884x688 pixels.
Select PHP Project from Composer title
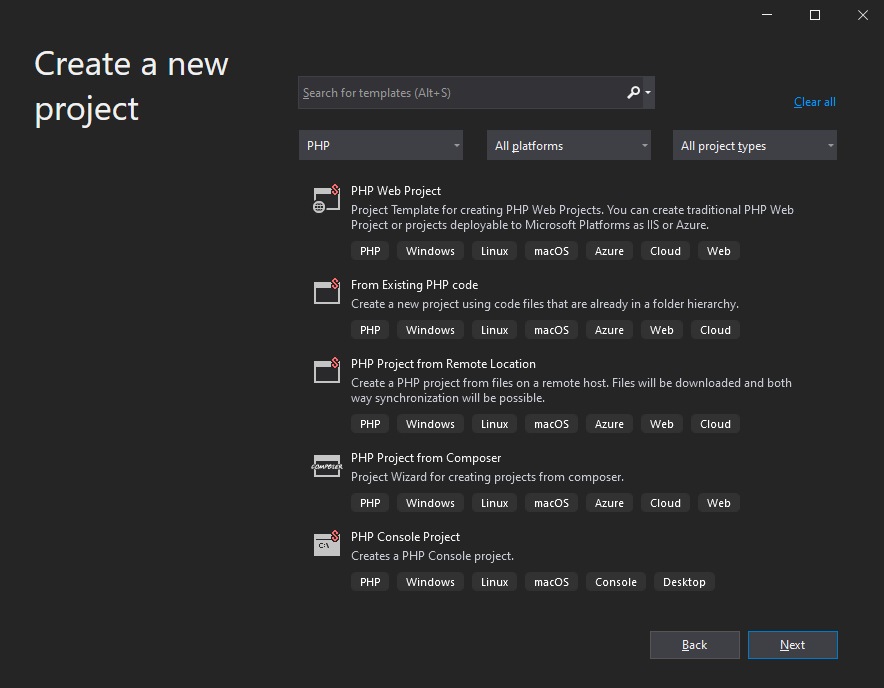point(426,458)
